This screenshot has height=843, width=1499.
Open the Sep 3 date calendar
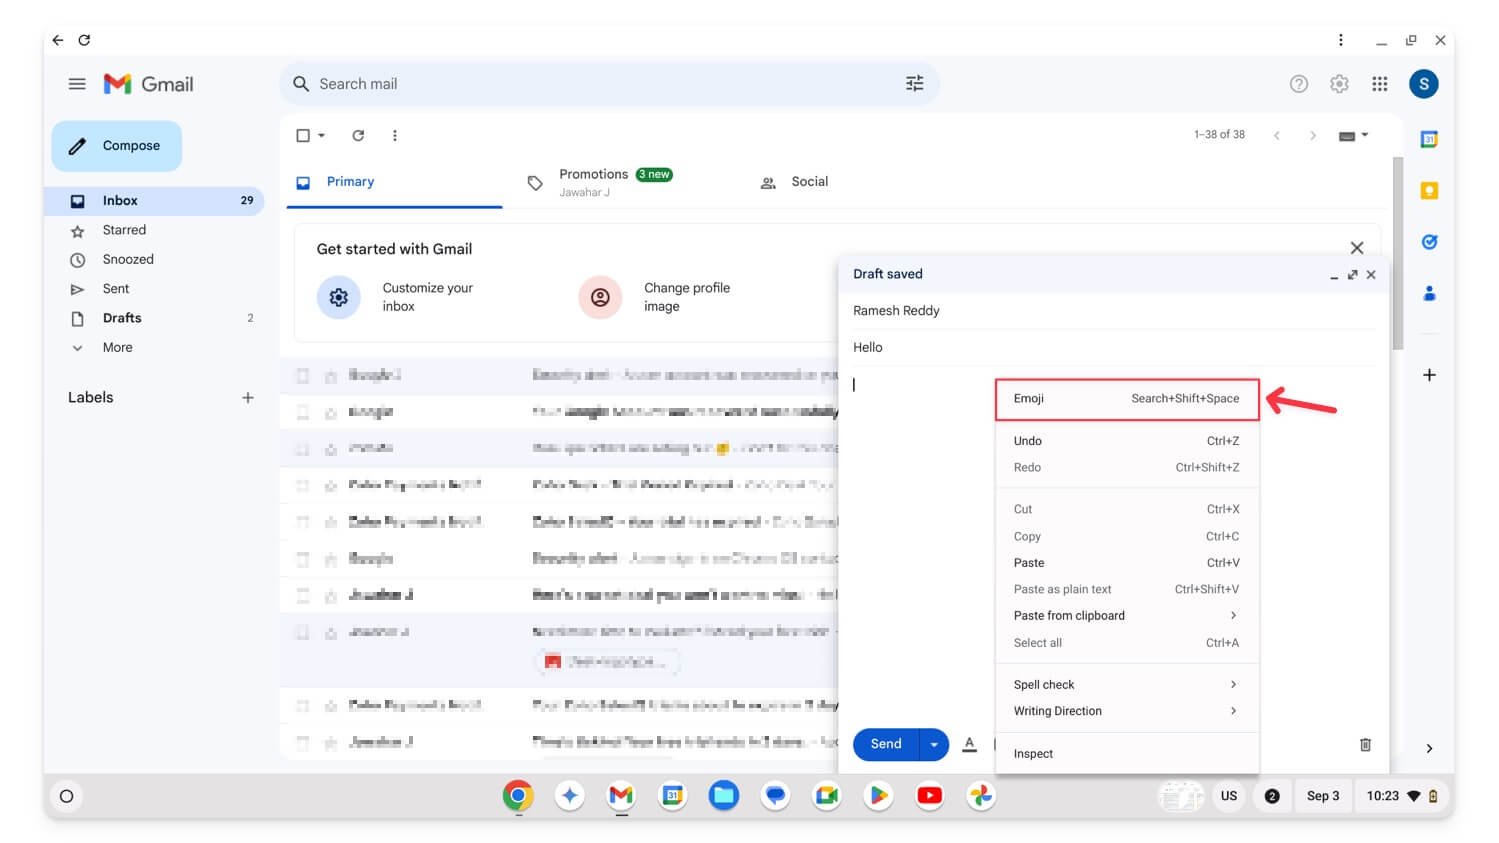pos(1322,797)
